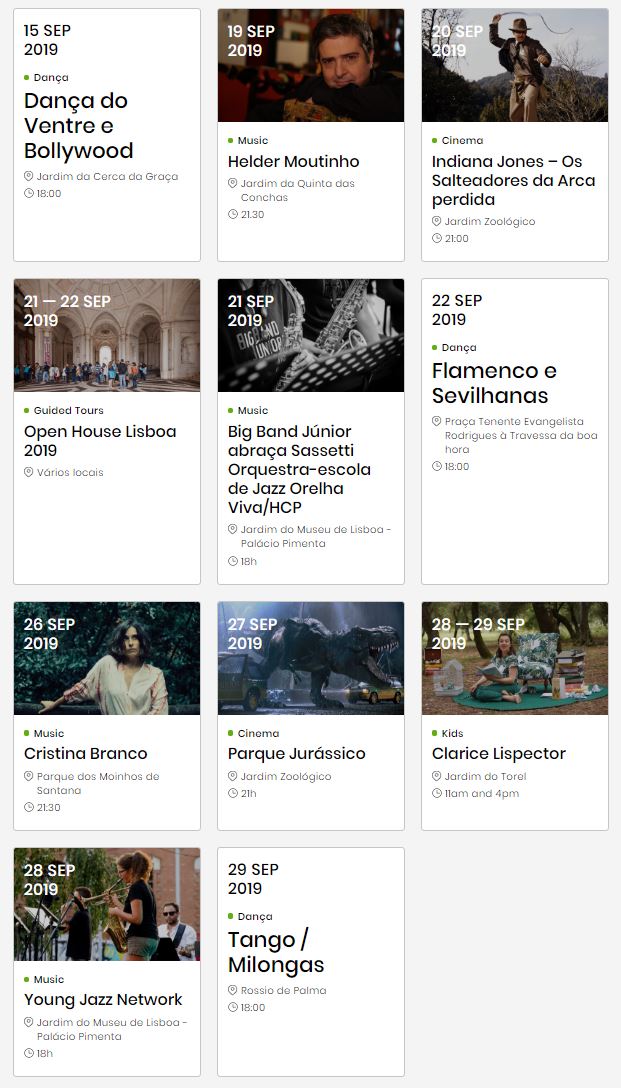The height and width of the screenshot is (1088, 621).
Task: Click the Indiana Jones whip photo
Action: (515, 65)
